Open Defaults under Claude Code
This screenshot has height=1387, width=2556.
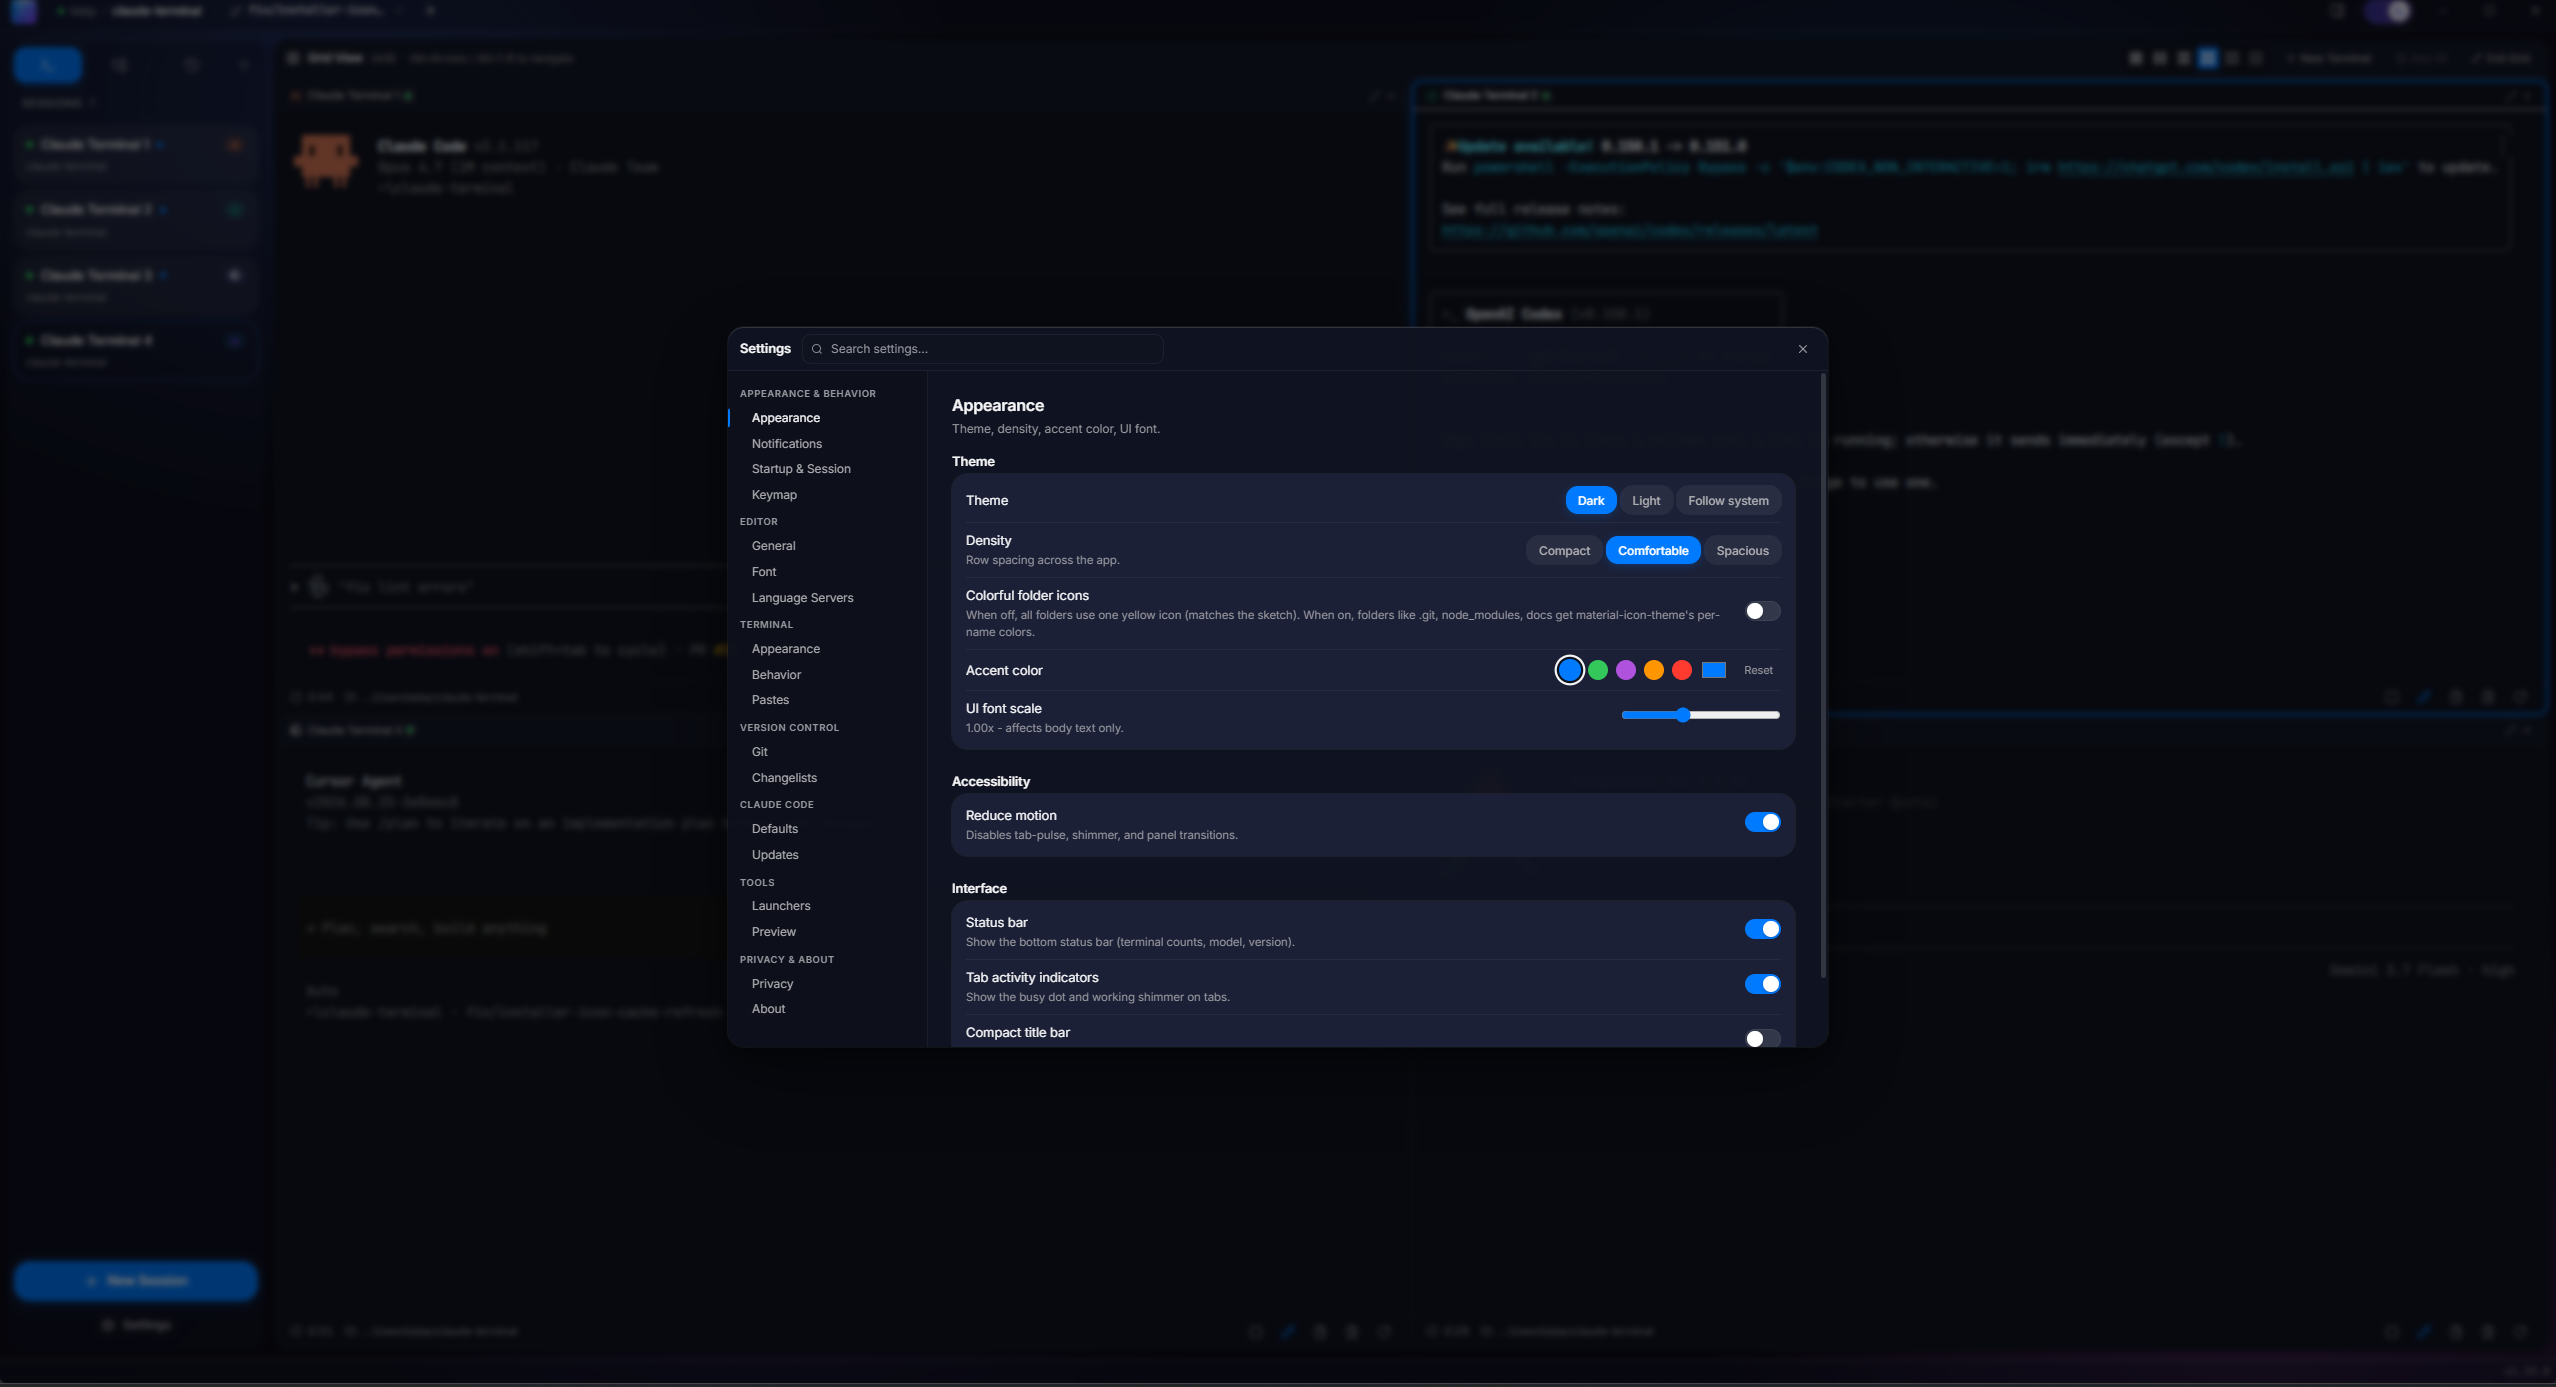[774, 829]
